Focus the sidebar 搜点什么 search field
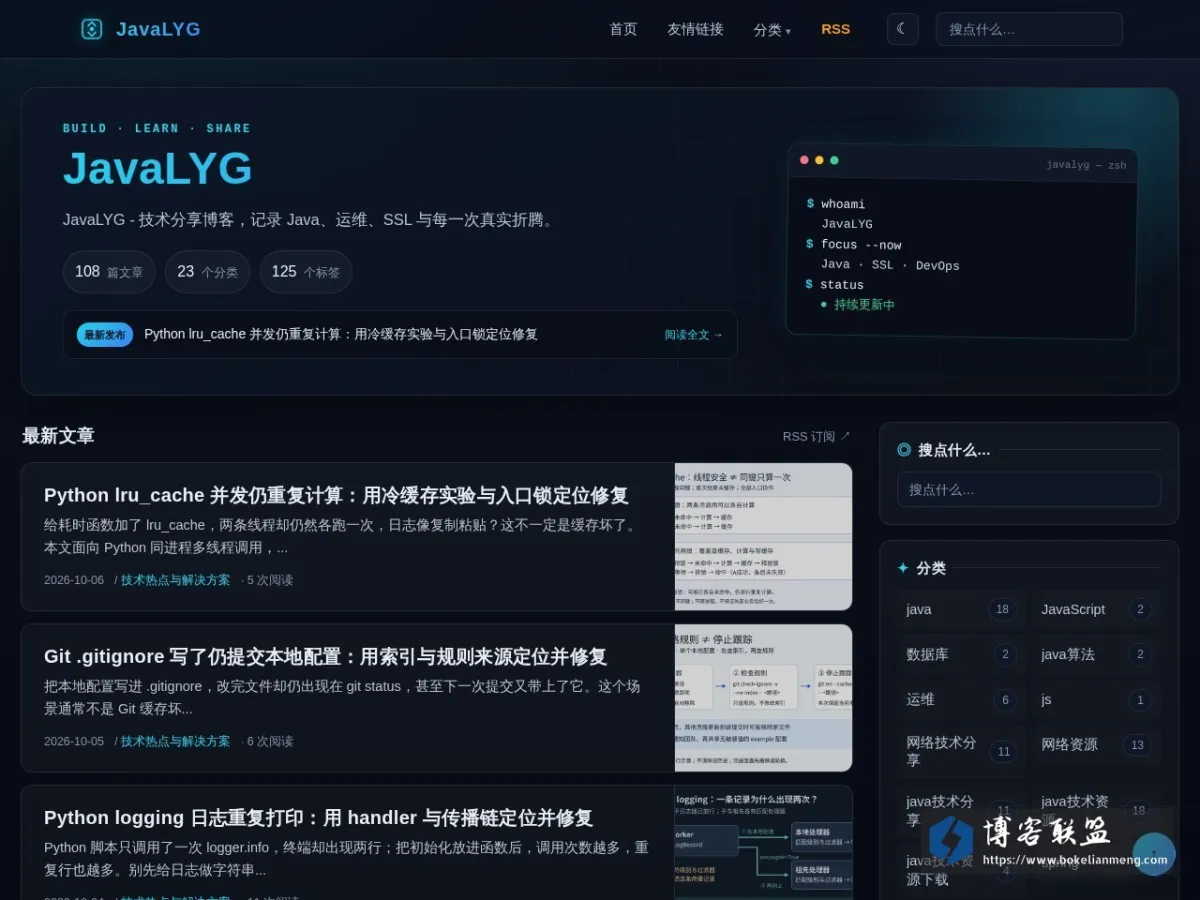1200x900 pixels. [1029, 490]
